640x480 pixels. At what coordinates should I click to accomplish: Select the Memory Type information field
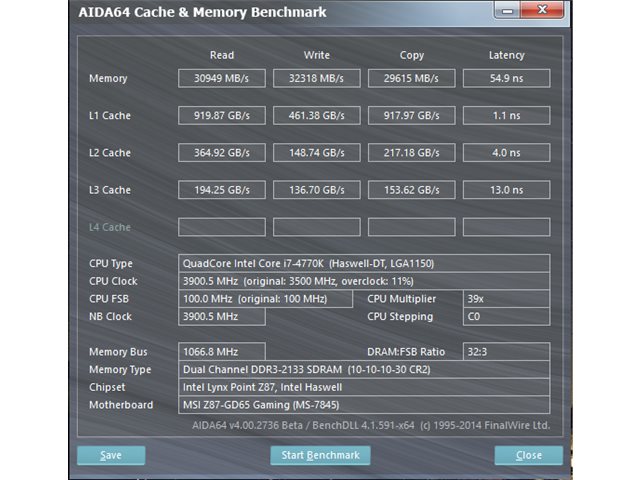click(364, 369)
